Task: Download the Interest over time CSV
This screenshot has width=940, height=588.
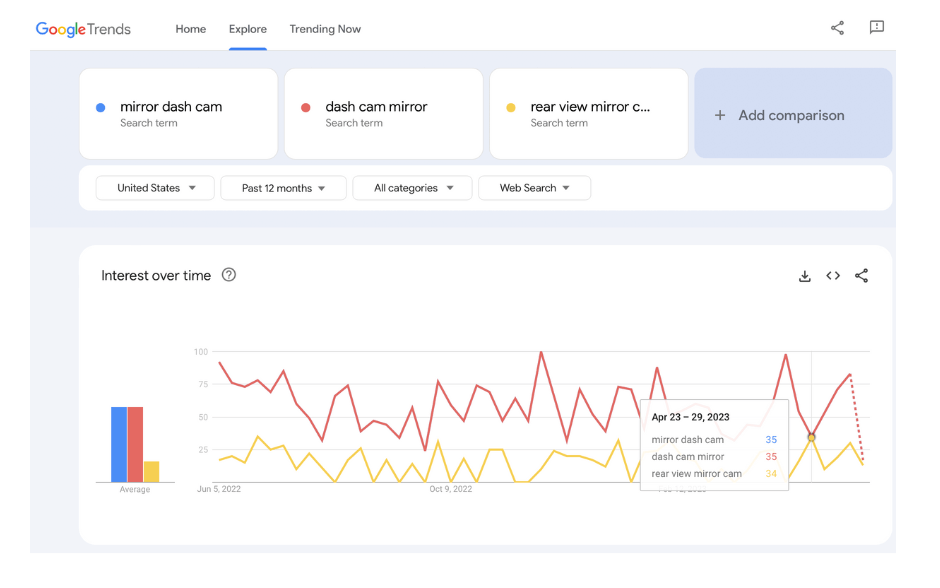Action: pyautogui.click(x=805, y=276)
